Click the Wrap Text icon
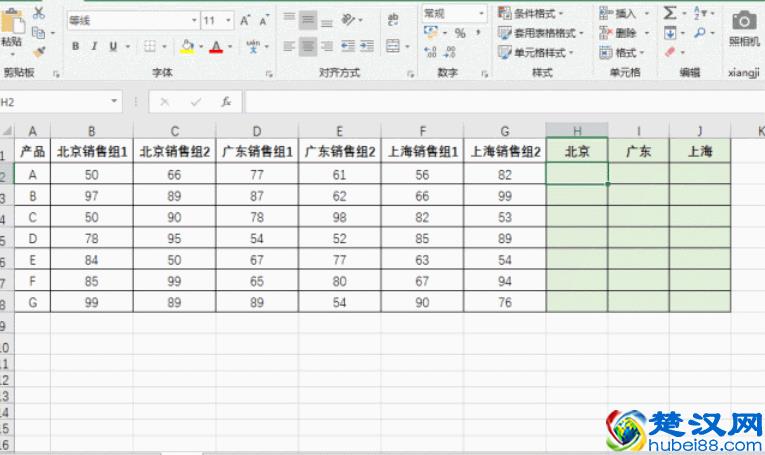The height and width of the screenshot is (455, 765). pyautogui.click(x=393, y=20)
